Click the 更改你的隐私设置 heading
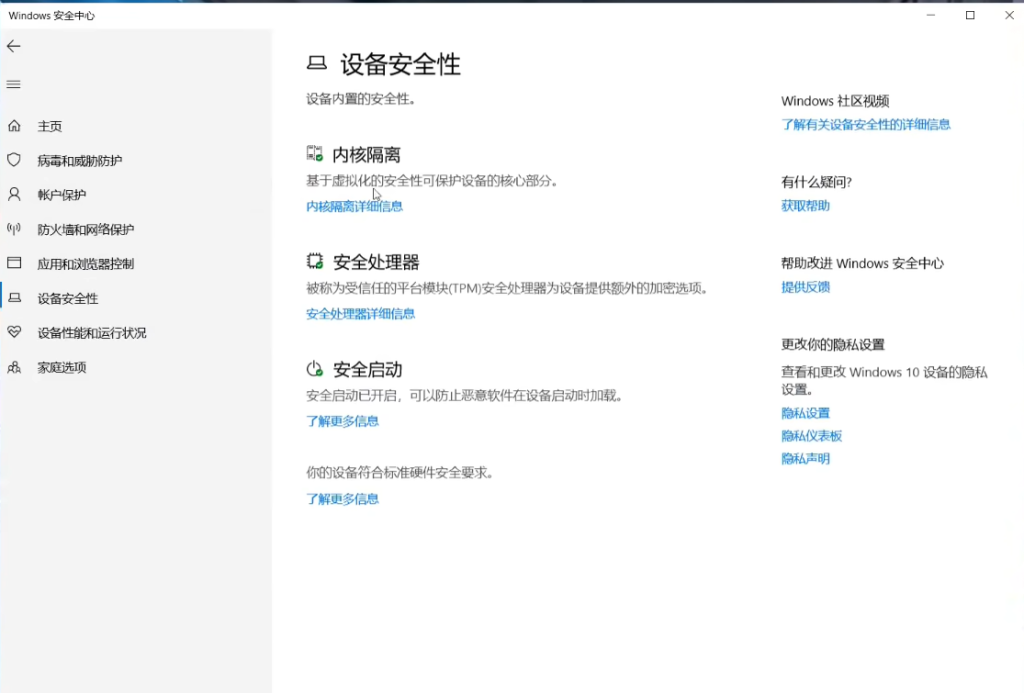 coord(833,344)
